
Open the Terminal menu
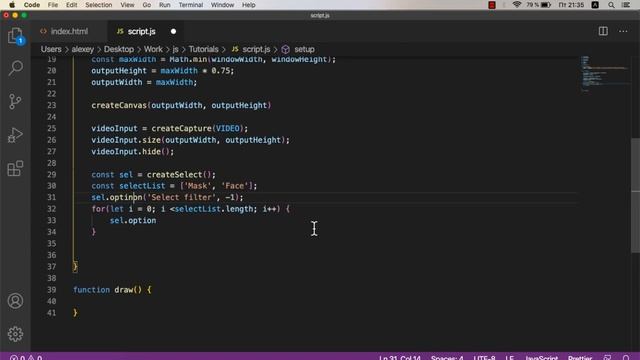(x=191, y=5)
